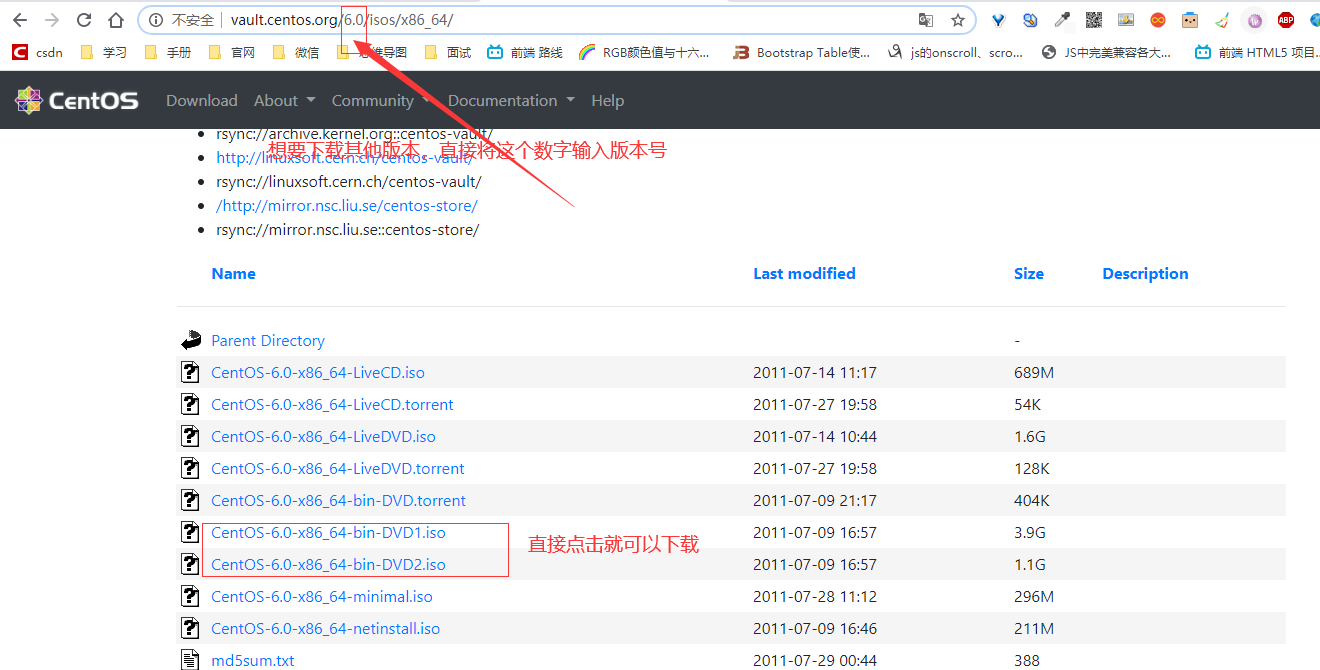Viewport: 1320px width, 670px height.
Task: Open the color picker eyedropper extension
Action: (1062, 20)
